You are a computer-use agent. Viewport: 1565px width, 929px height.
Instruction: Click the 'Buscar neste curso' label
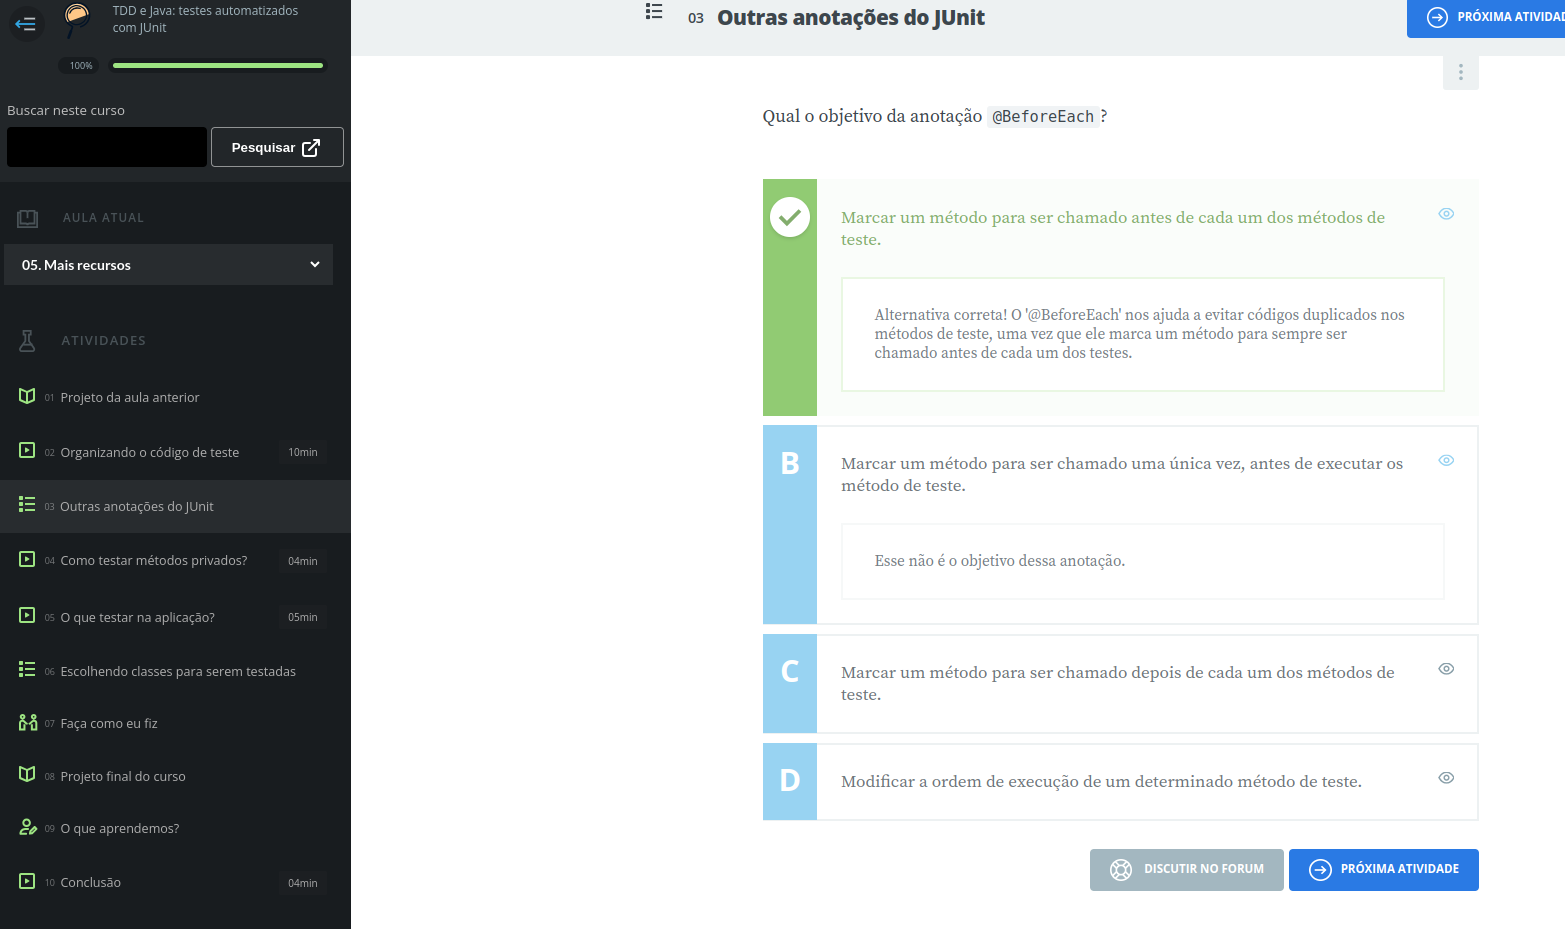[x=66, y=111]
